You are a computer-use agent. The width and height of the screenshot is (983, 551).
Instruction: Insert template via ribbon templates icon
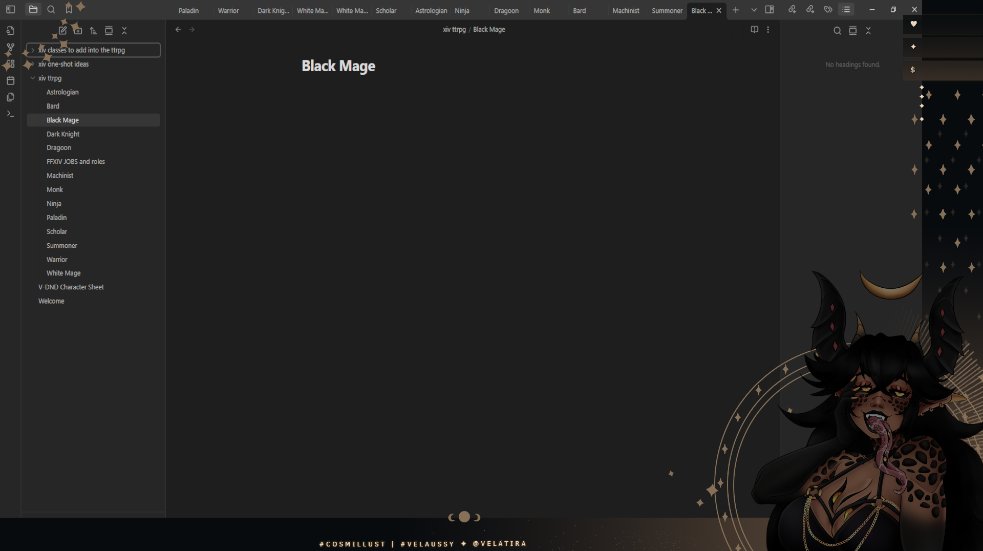10,97
